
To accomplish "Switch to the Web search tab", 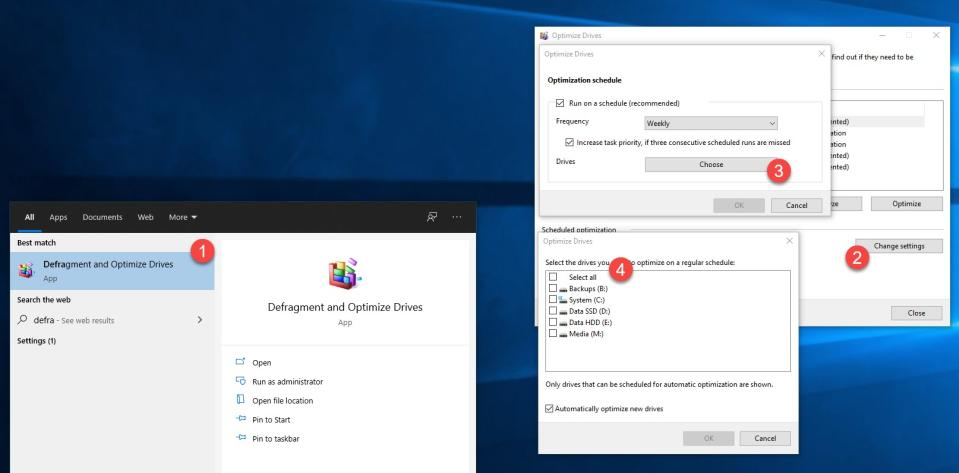I will (x=146, y=217).
